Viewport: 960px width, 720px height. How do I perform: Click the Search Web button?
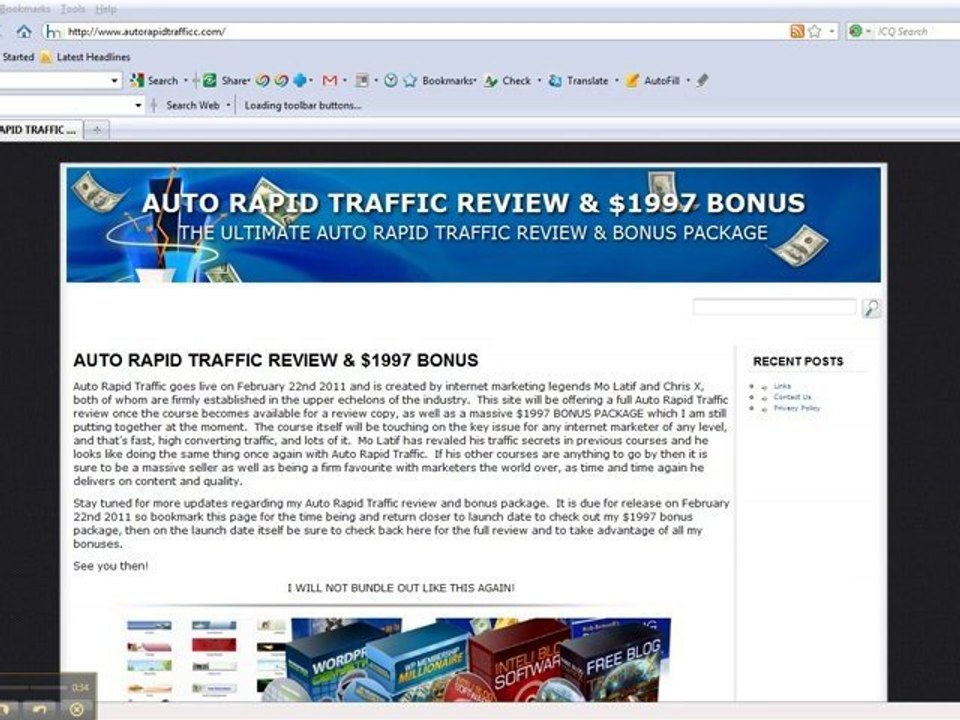[x=192, y=105]
